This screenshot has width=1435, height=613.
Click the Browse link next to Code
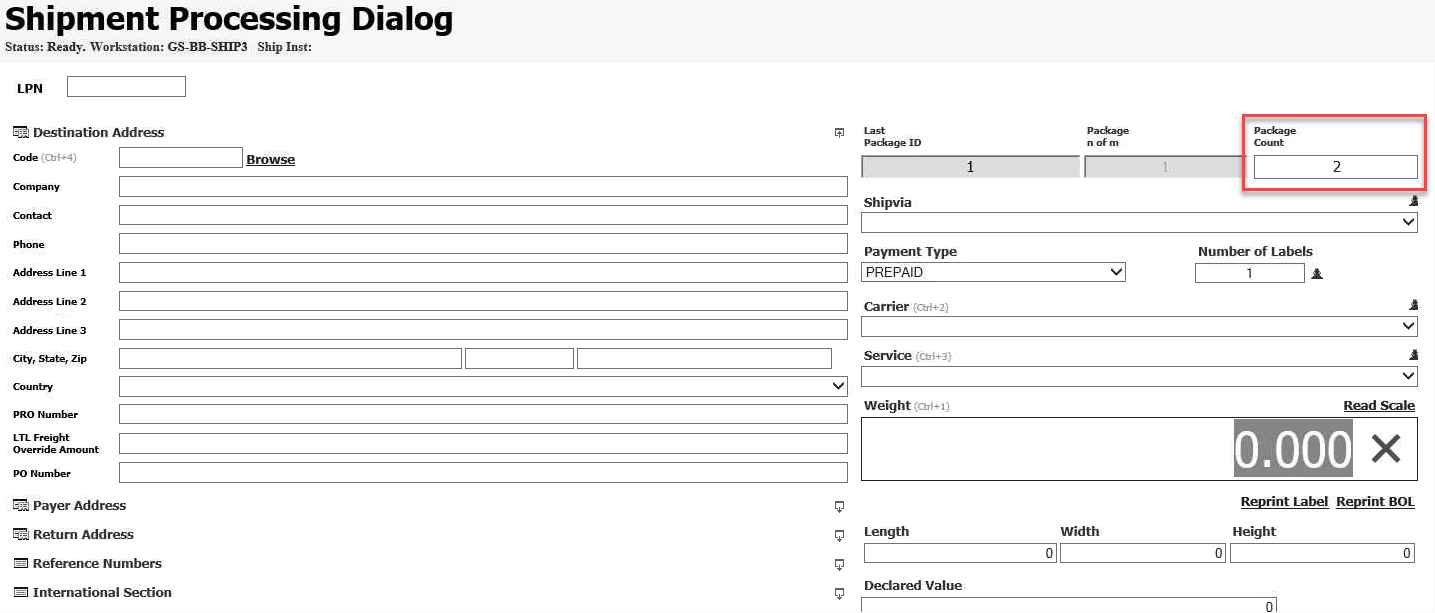coord(270,158)
